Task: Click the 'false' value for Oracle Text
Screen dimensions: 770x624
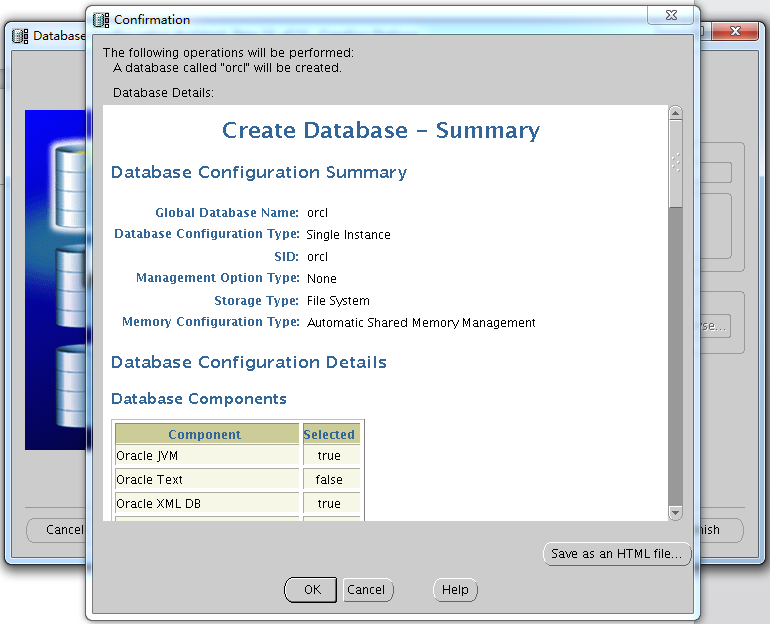Action: point(329,480)
